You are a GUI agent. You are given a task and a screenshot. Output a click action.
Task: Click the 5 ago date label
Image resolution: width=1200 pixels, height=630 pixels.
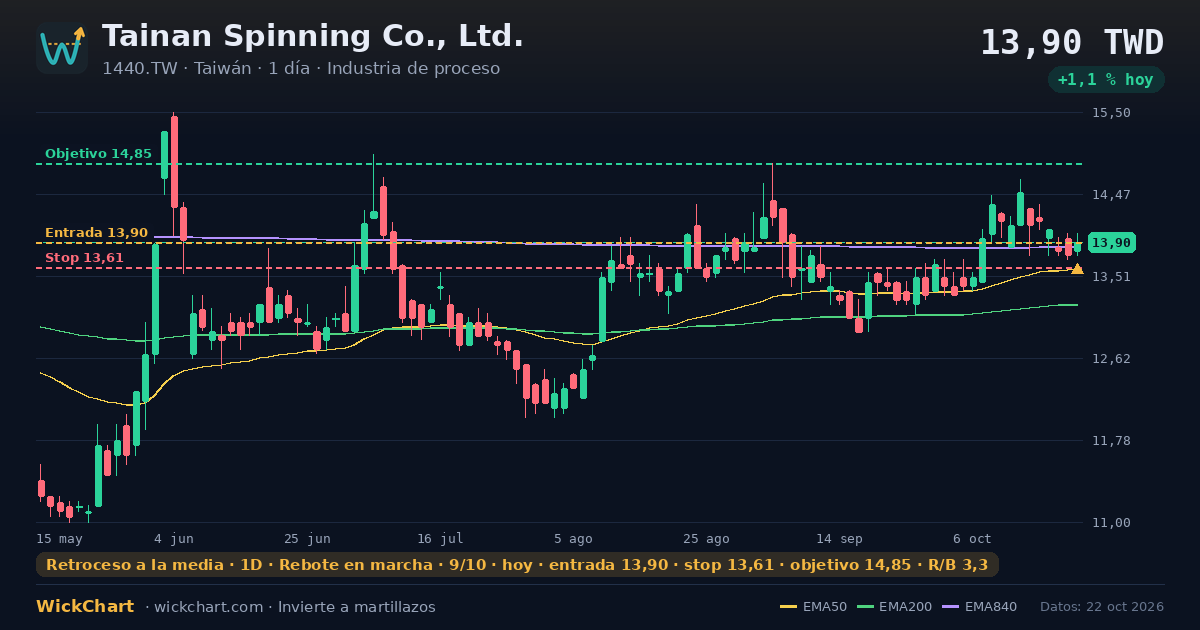tap(573, 538)
